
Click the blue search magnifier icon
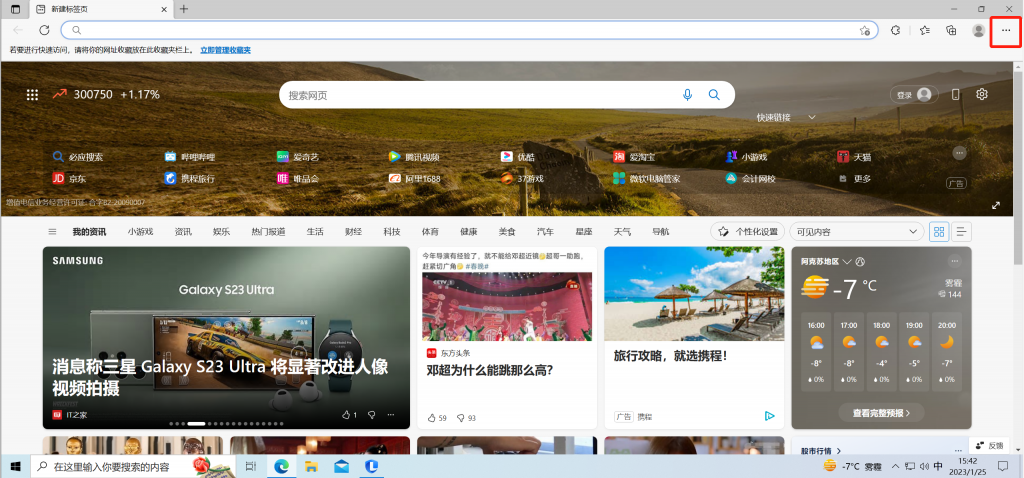click(x=714, y=95)
